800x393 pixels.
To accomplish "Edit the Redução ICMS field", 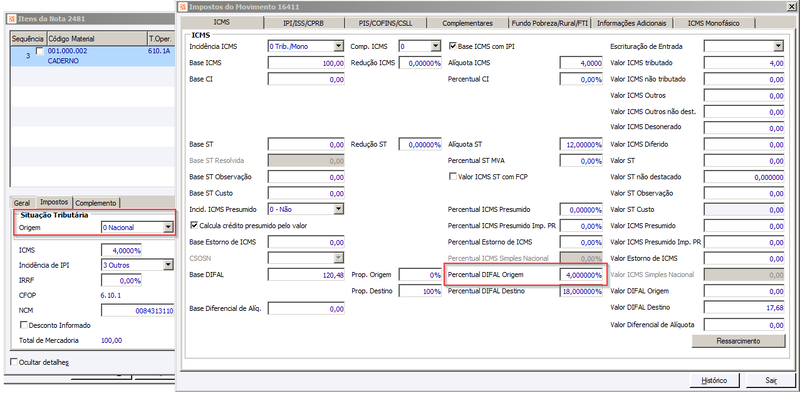I will (x=420, y=63).
